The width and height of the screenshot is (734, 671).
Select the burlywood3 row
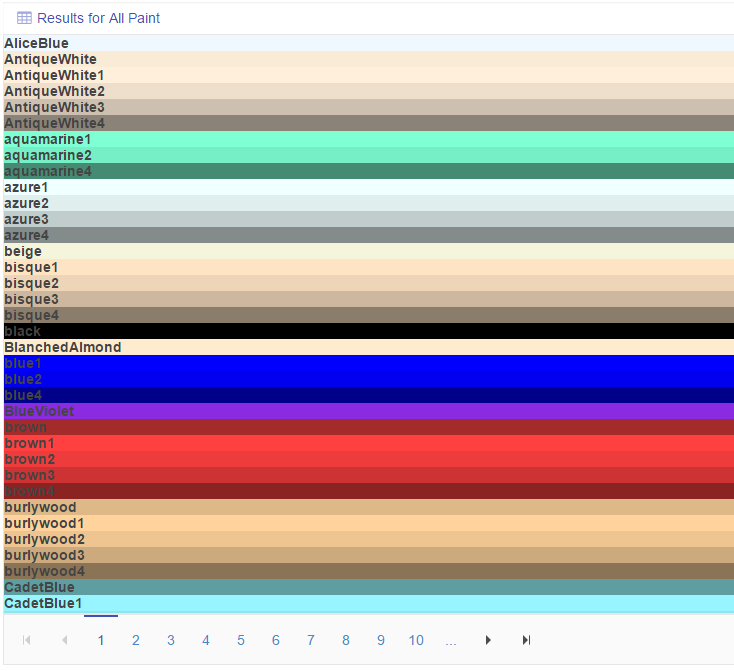pos(369,555)
